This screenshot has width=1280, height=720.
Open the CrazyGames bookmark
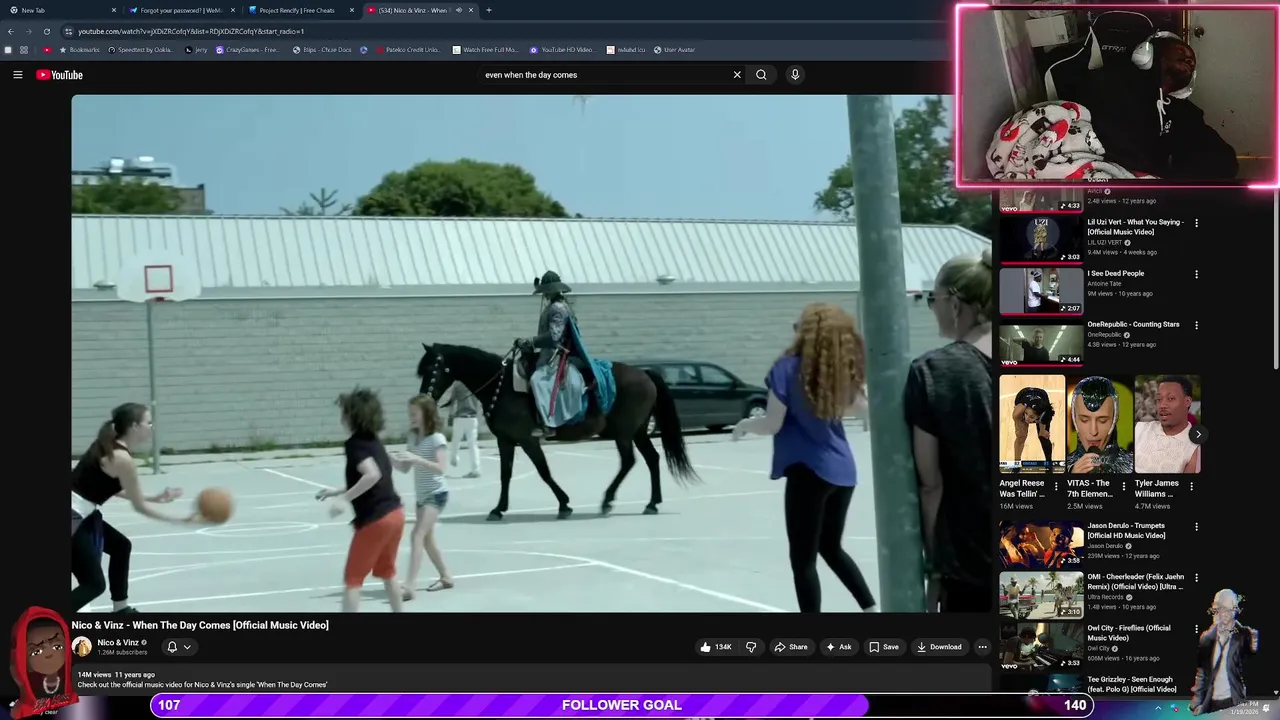[x=248, y=50]
